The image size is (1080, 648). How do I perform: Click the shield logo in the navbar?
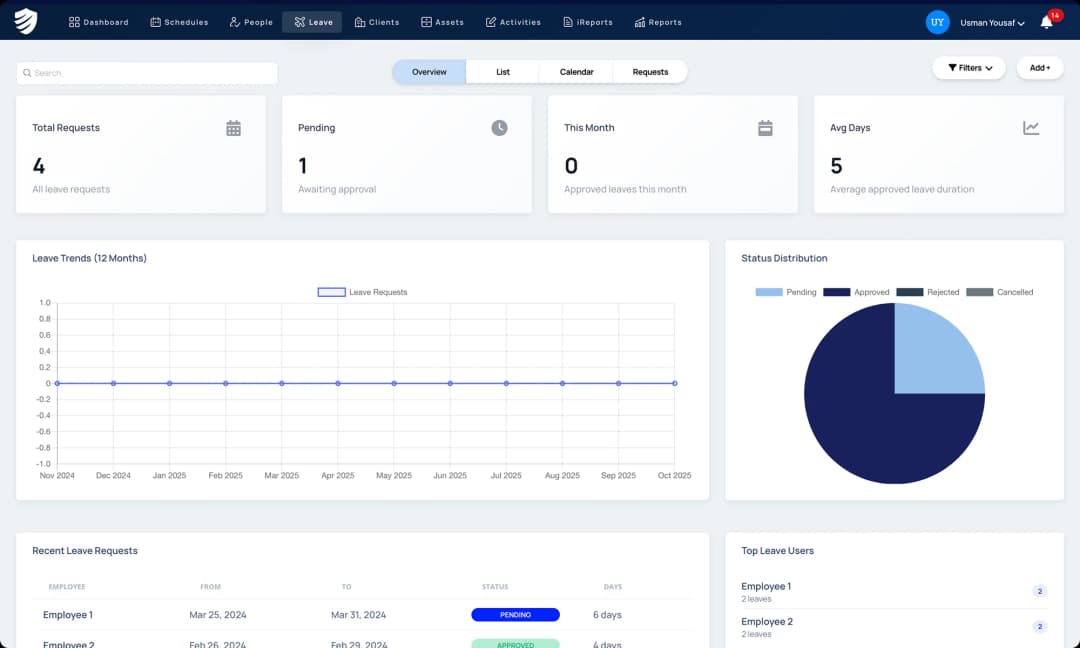tap(27, 21)
